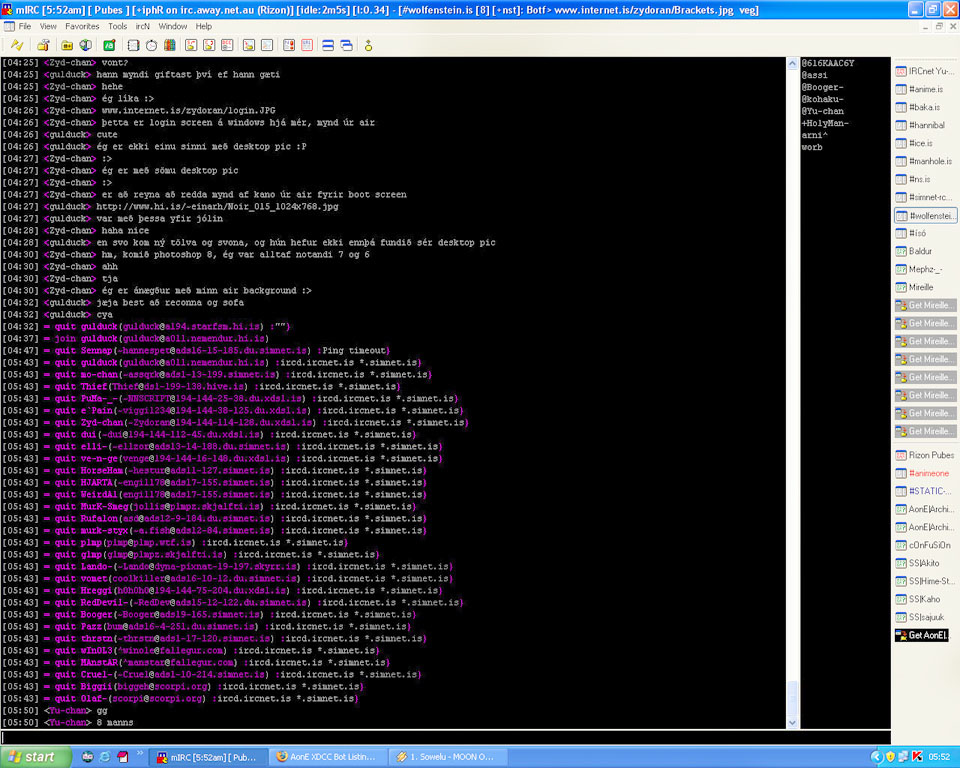Open the View menu
The image size is (960, 768).
(48, 26)
